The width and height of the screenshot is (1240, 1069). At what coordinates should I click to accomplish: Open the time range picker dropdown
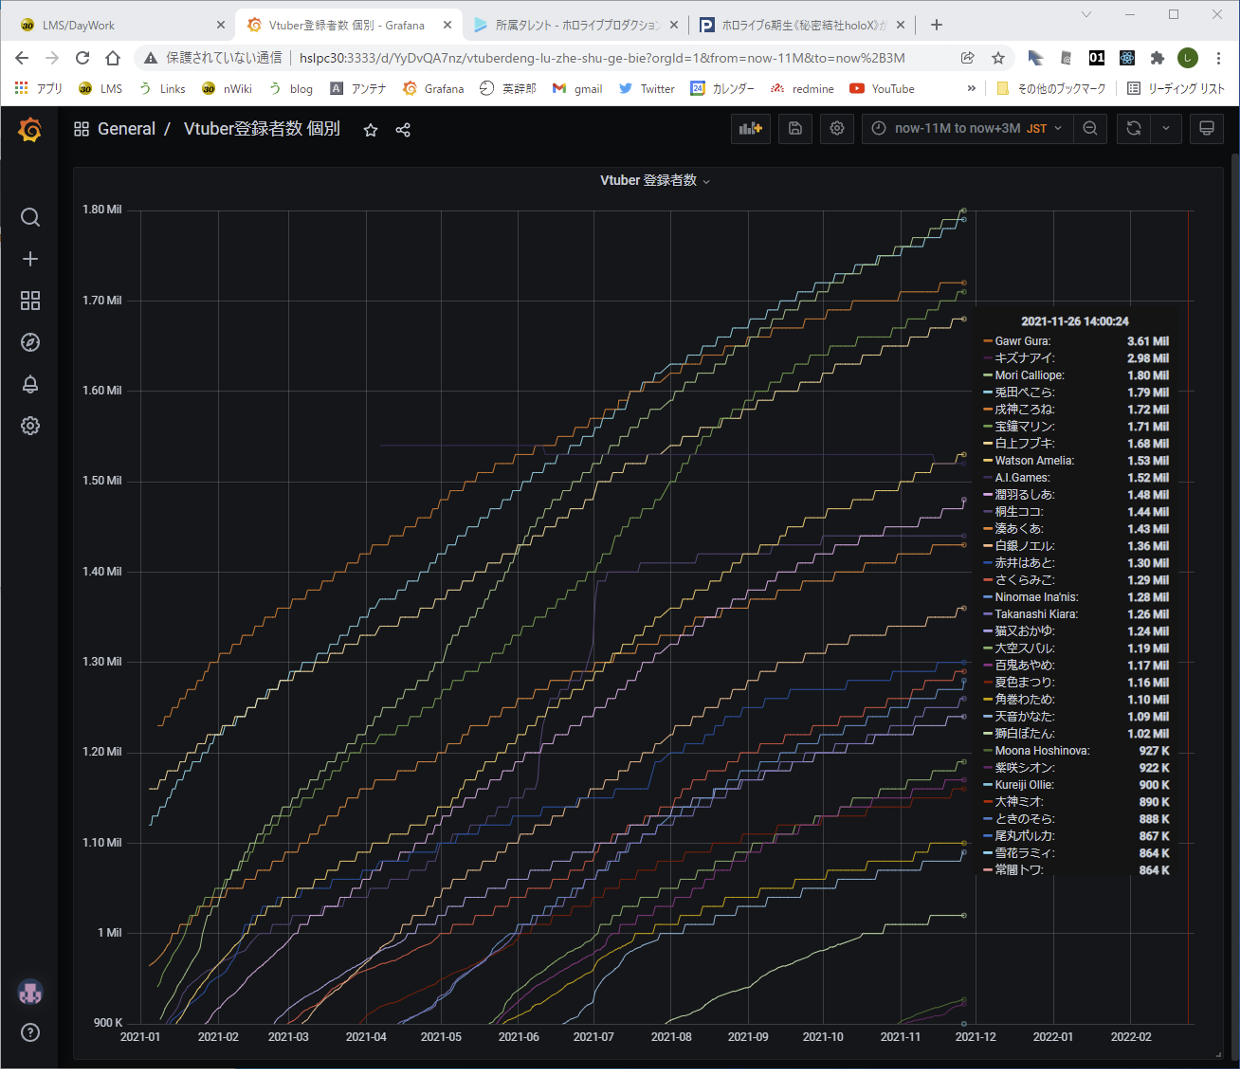point(967,129)
